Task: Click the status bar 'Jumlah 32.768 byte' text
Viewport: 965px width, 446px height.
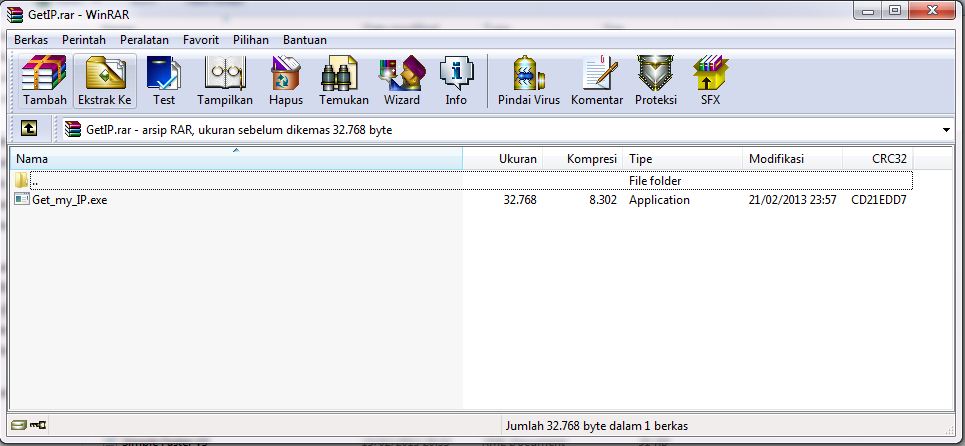Action: (x=596, y=426)
